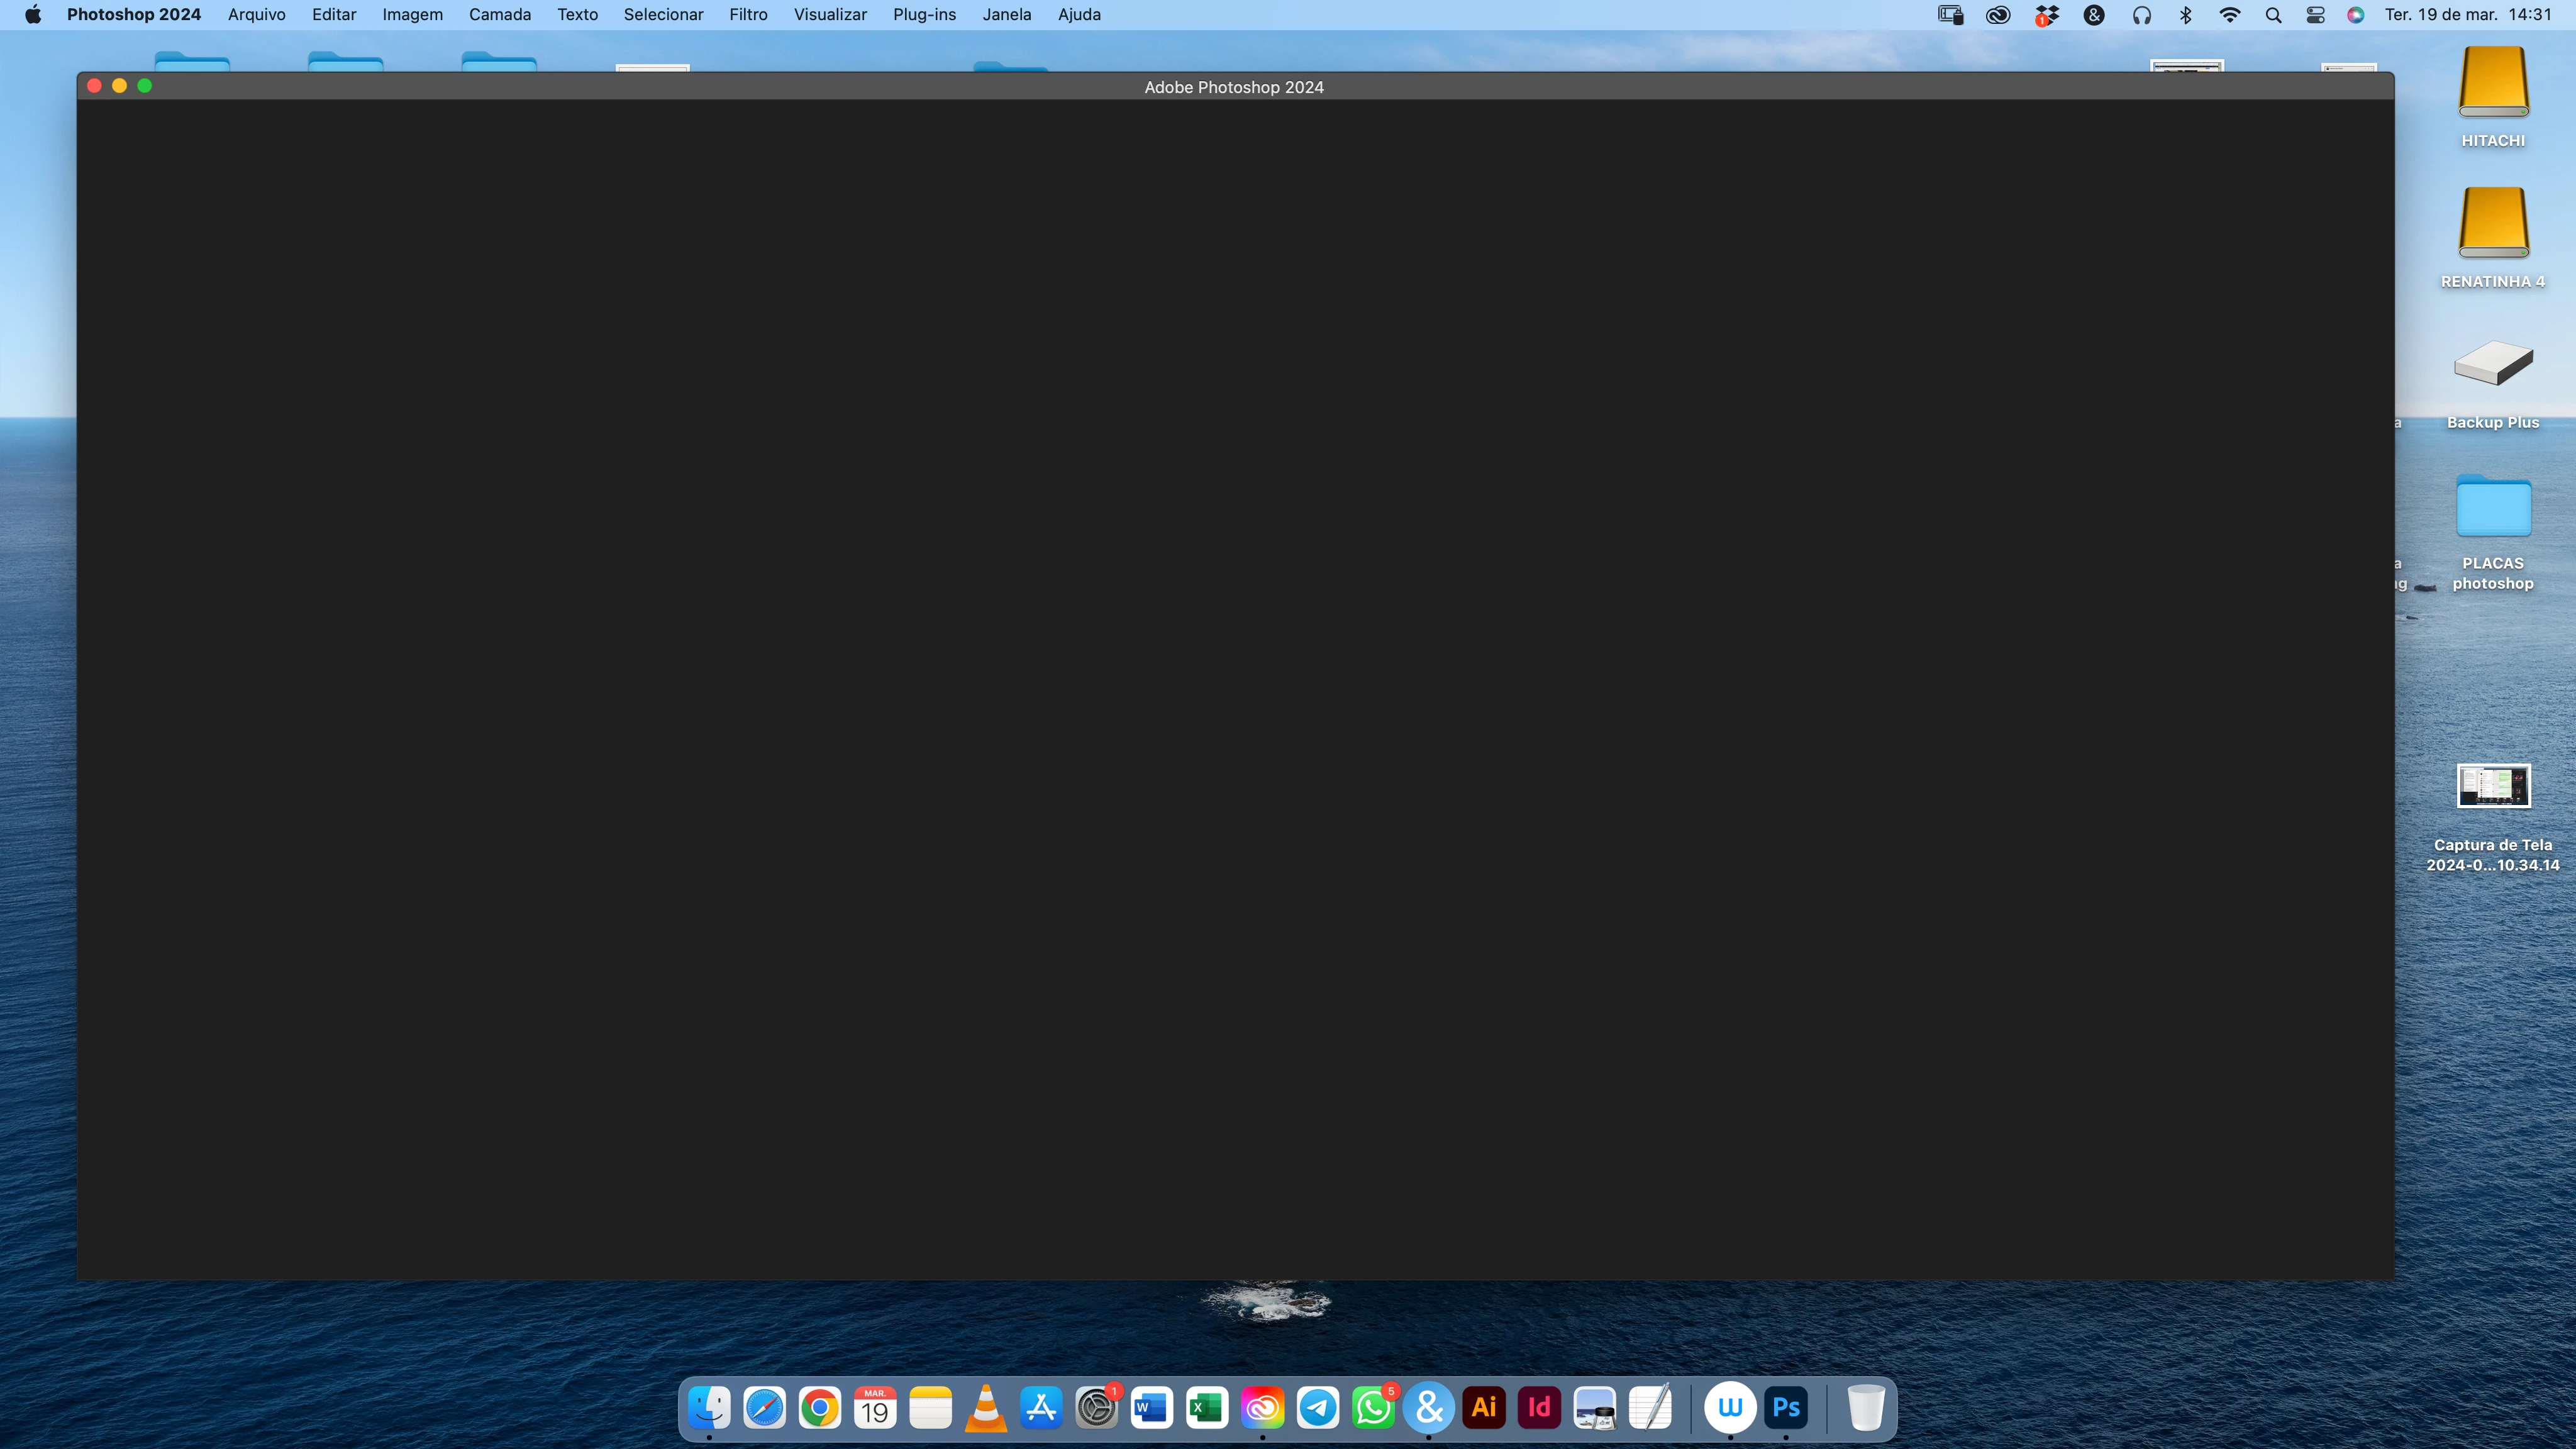Open the Dropbox menu bar icon
Image resolution: width=2576 pixels, height=1449 pixels.
click(2046, 15)
